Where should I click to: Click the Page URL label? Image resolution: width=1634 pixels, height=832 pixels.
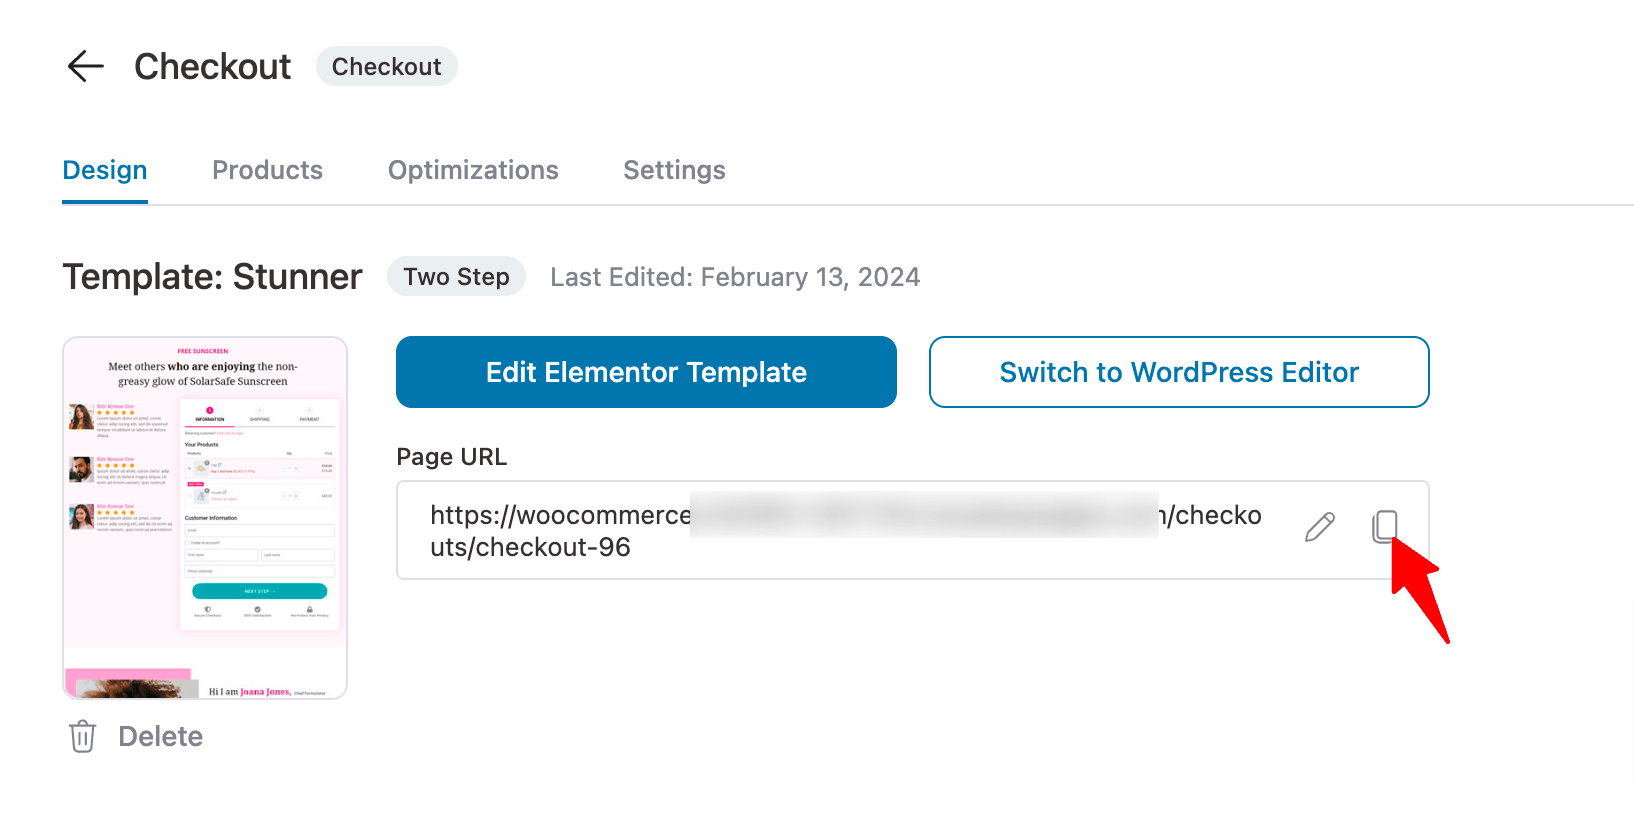click(x=452, y=456)
